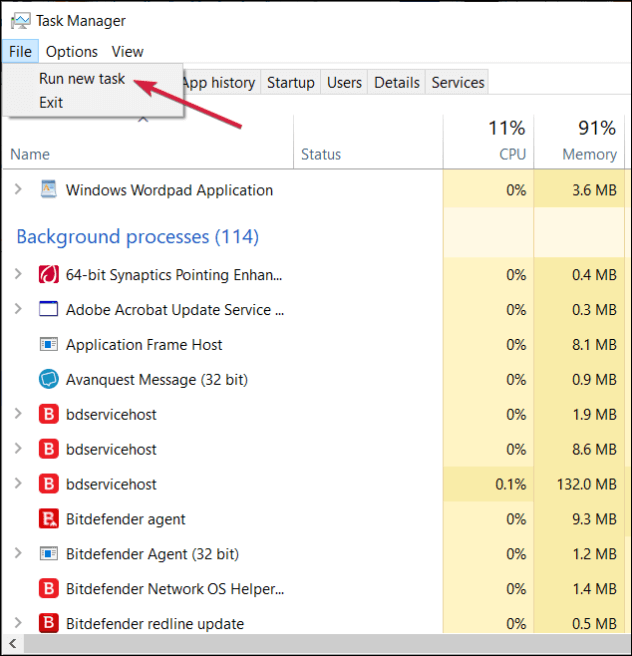Screen dimensions: 632x656
Task: Sort processes by Memory column header
Action: 588,154
